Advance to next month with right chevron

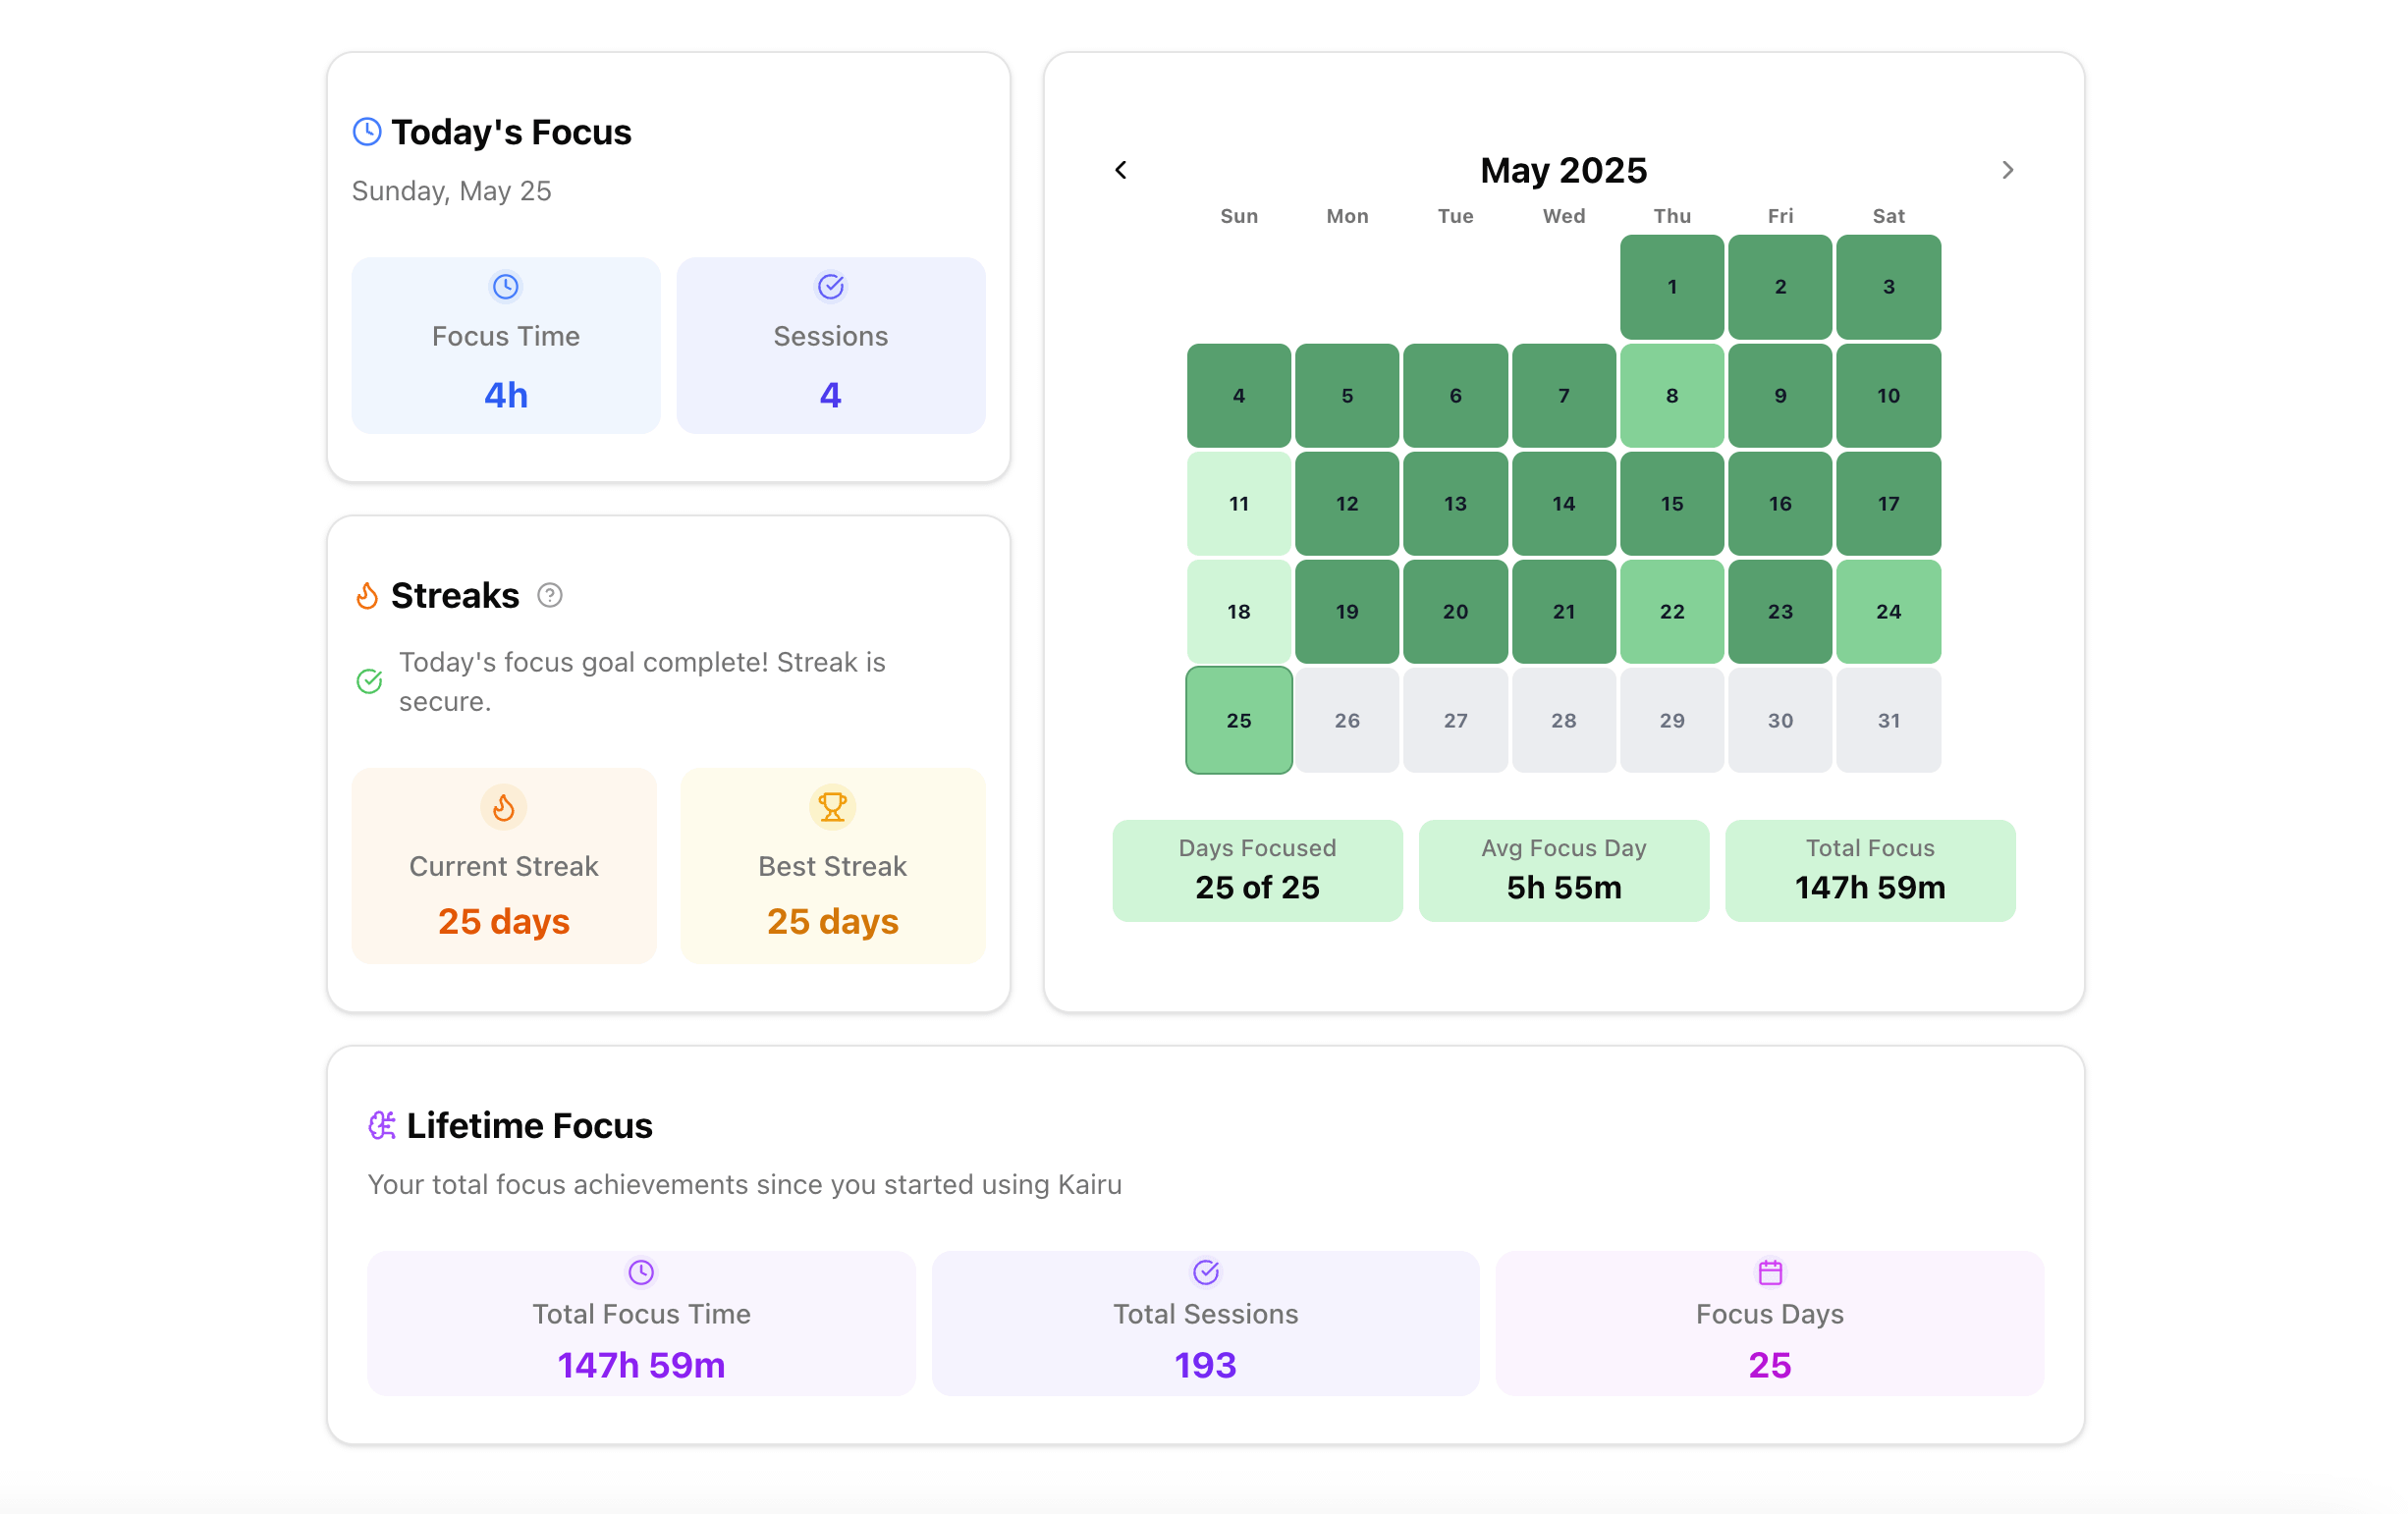(x=2007, y=170)
